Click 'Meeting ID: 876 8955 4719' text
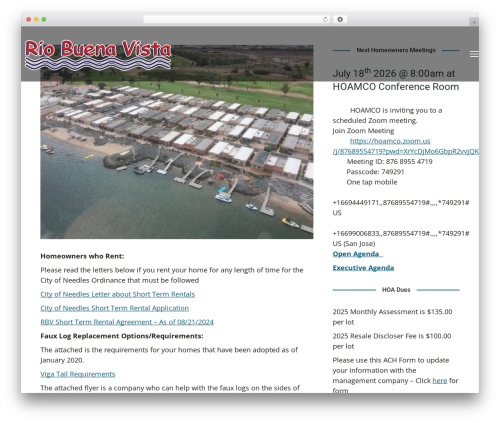The width and height of the screenshot is (500, 423). (x=389, y=162)
